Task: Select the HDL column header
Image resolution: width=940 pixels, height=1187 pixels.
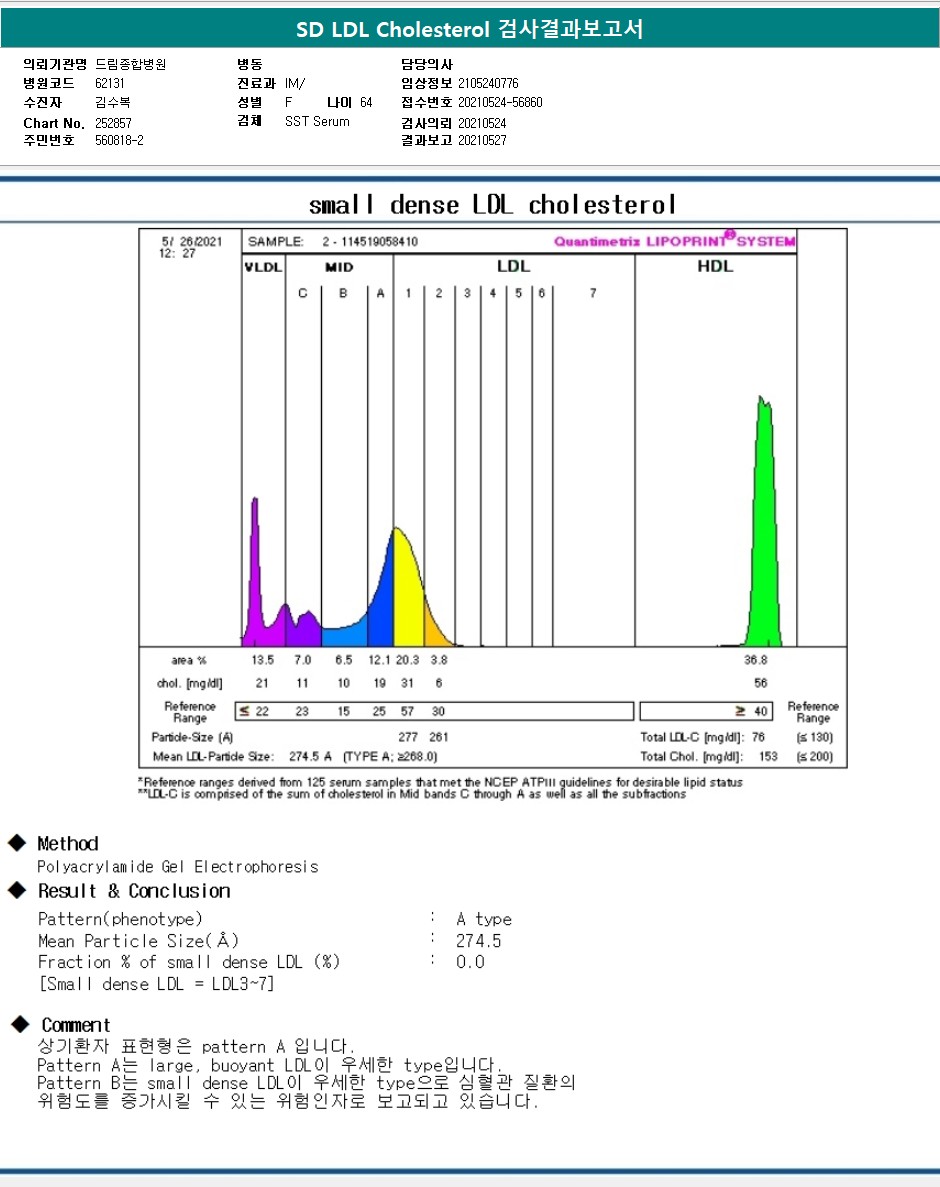Action: (715, 267)
